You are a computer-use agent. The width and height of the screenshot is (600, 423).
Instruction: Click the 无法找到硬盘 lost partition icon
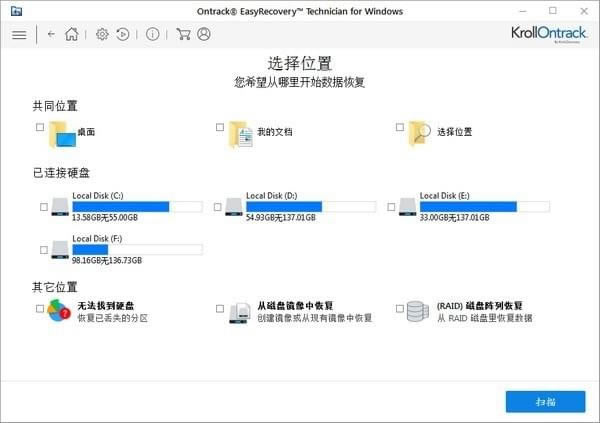tap(59, 311)
